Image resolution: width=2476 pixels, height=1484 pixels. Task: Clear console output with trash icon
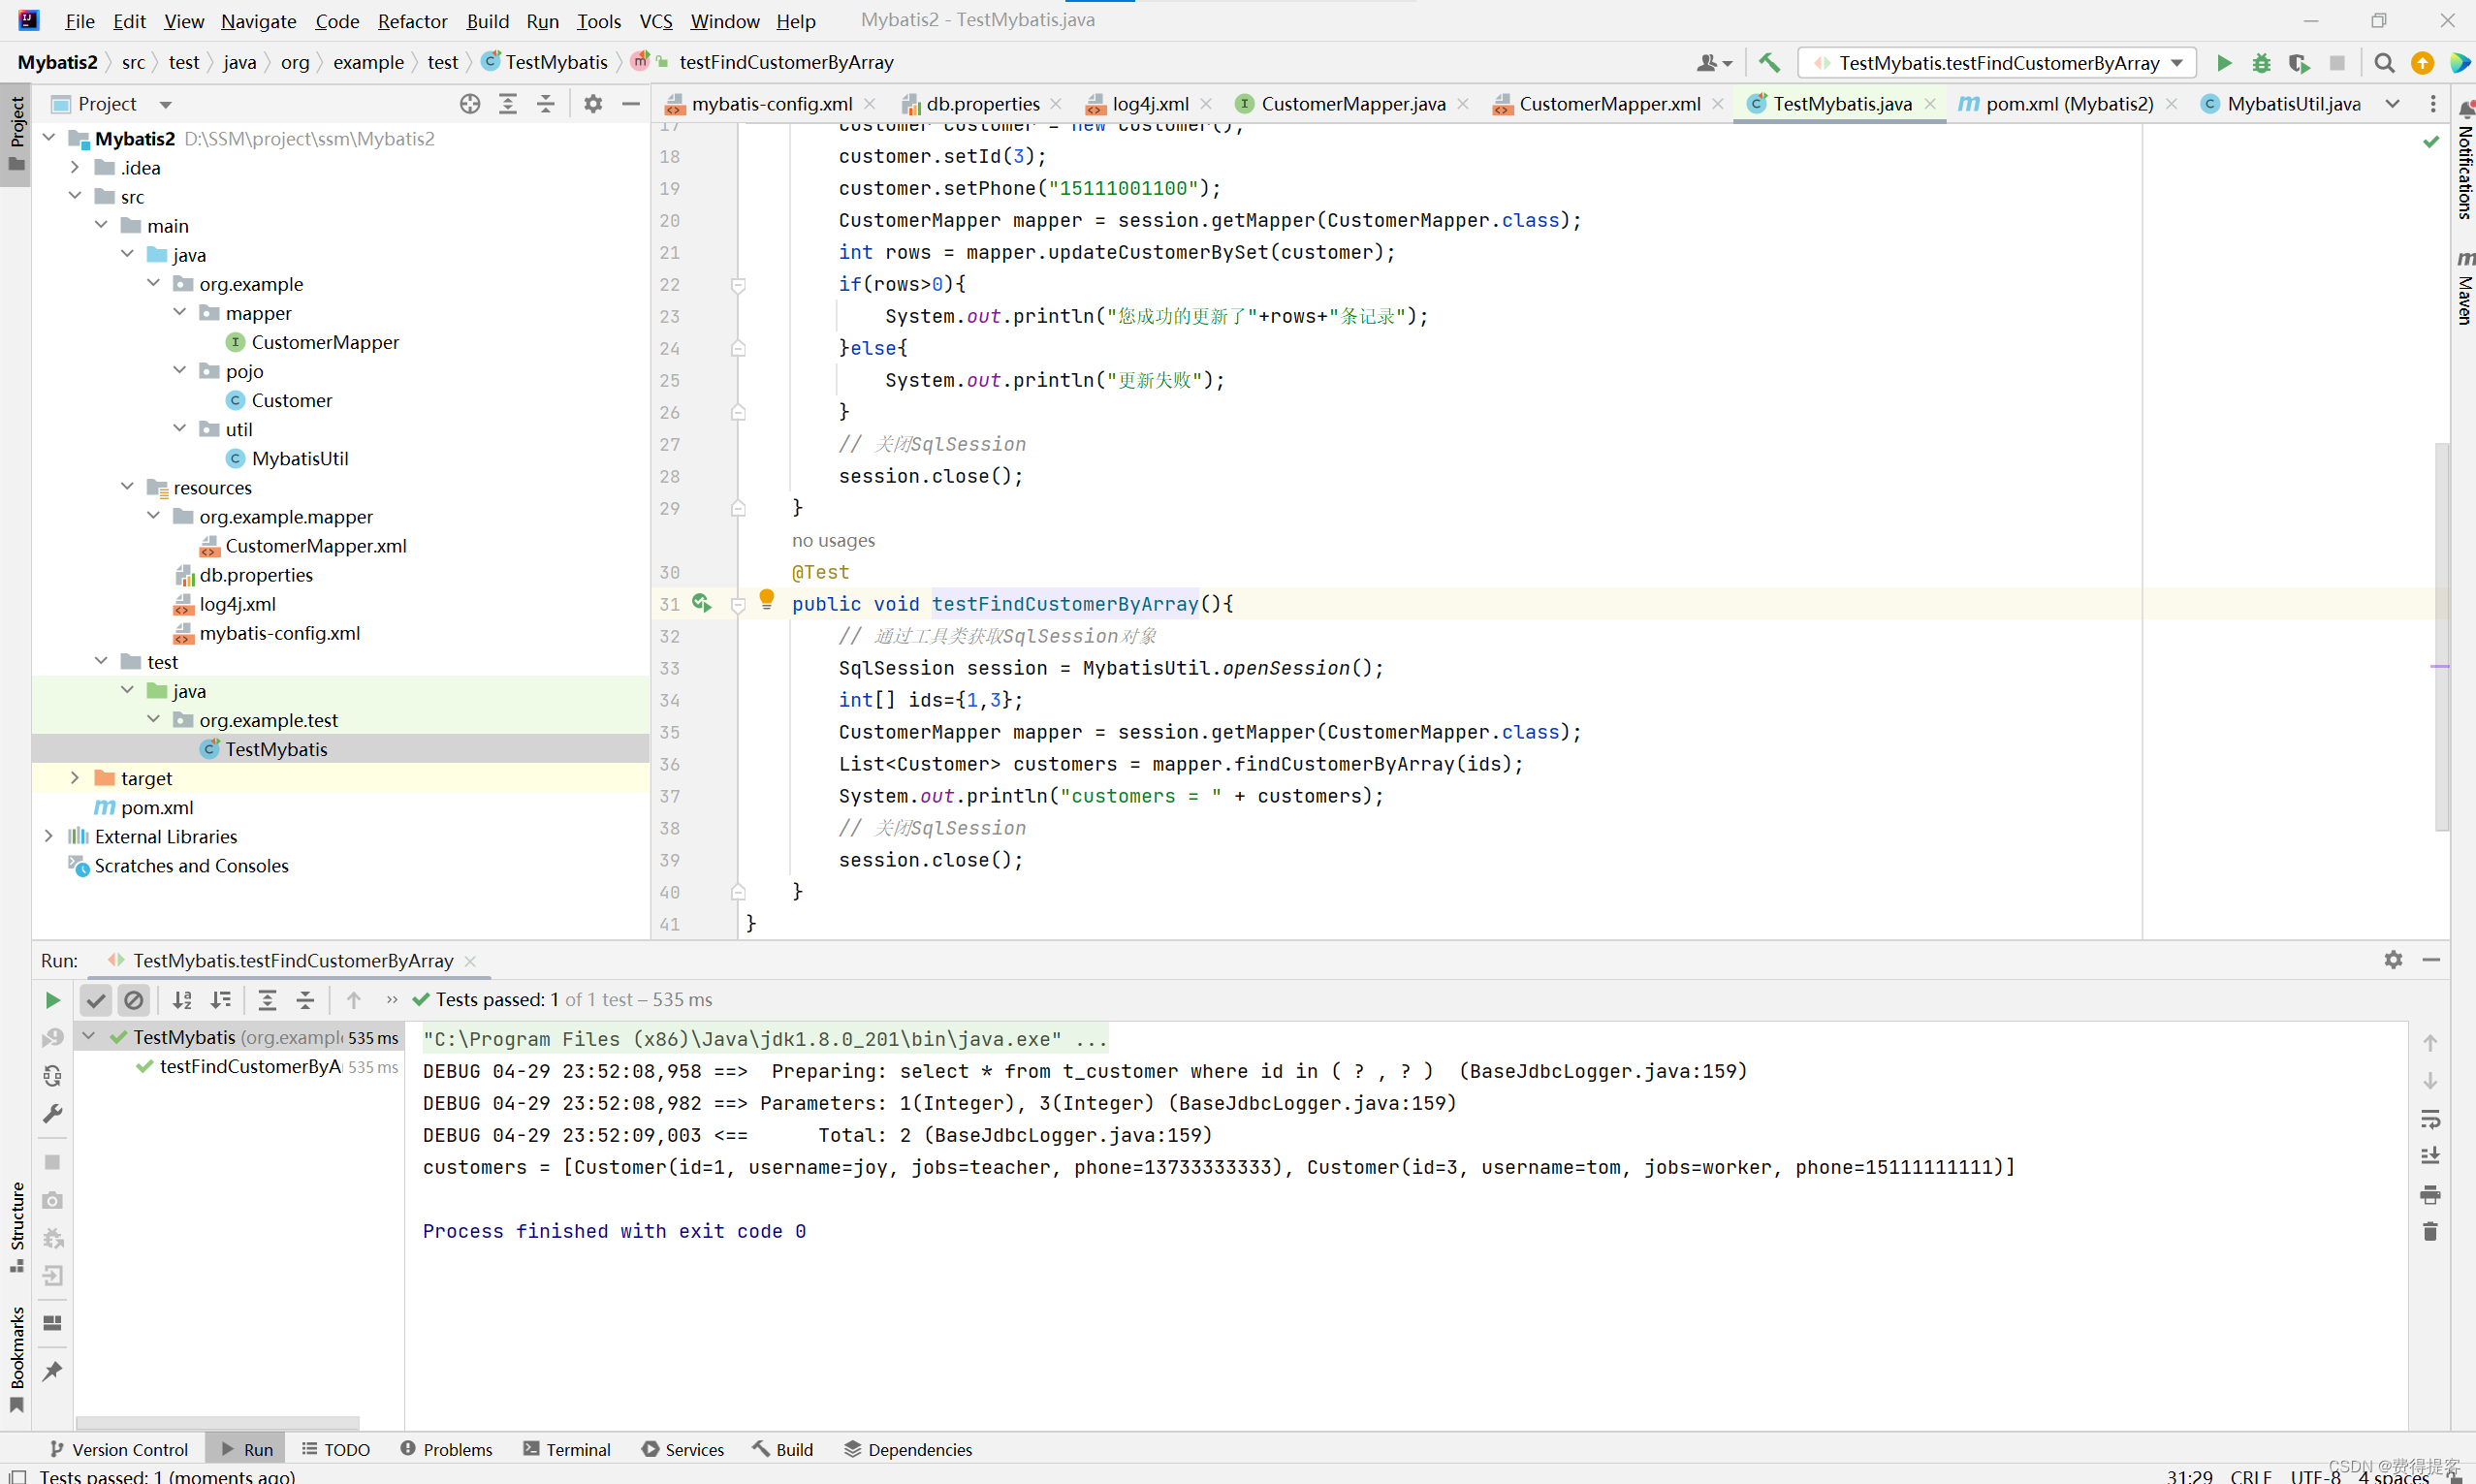tap(2430, 1231)
